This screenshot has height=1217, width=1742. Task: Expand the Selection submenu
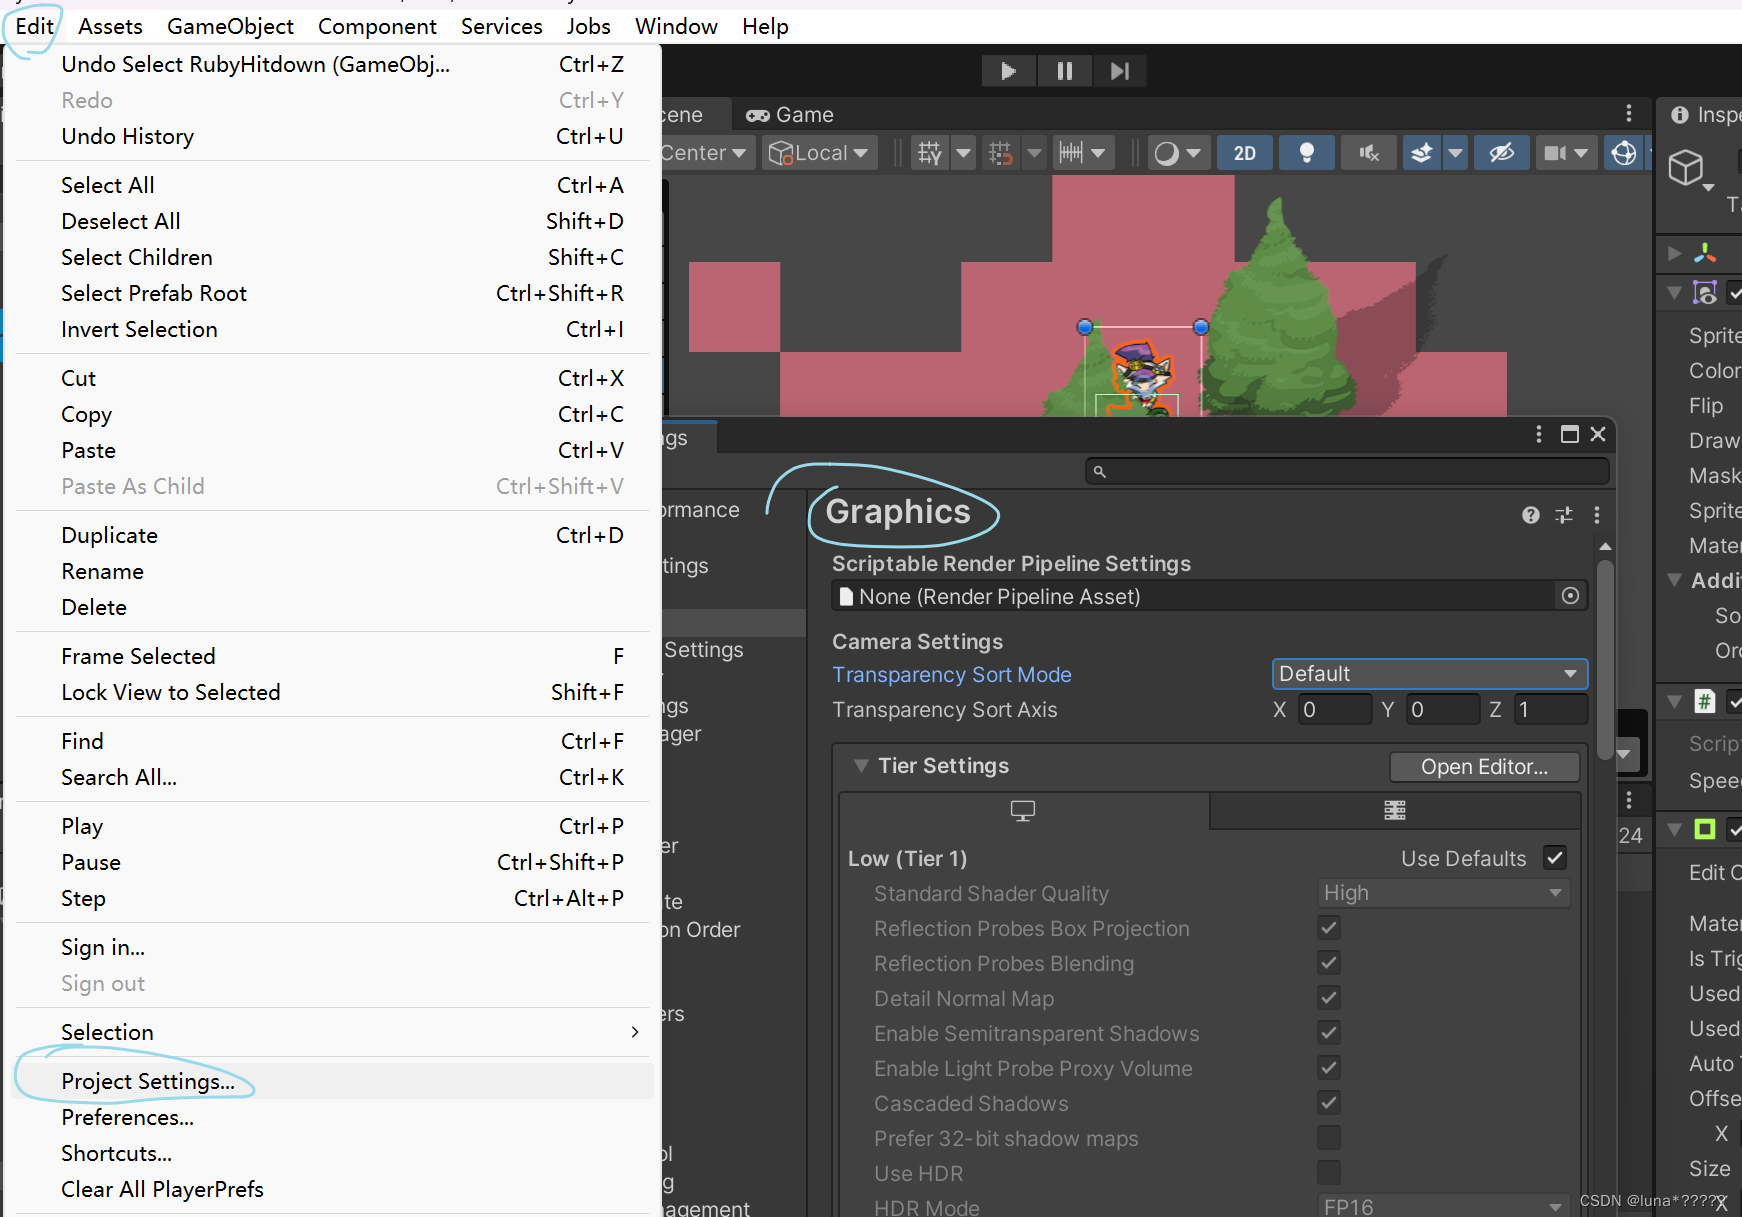tap(334, 1032)
